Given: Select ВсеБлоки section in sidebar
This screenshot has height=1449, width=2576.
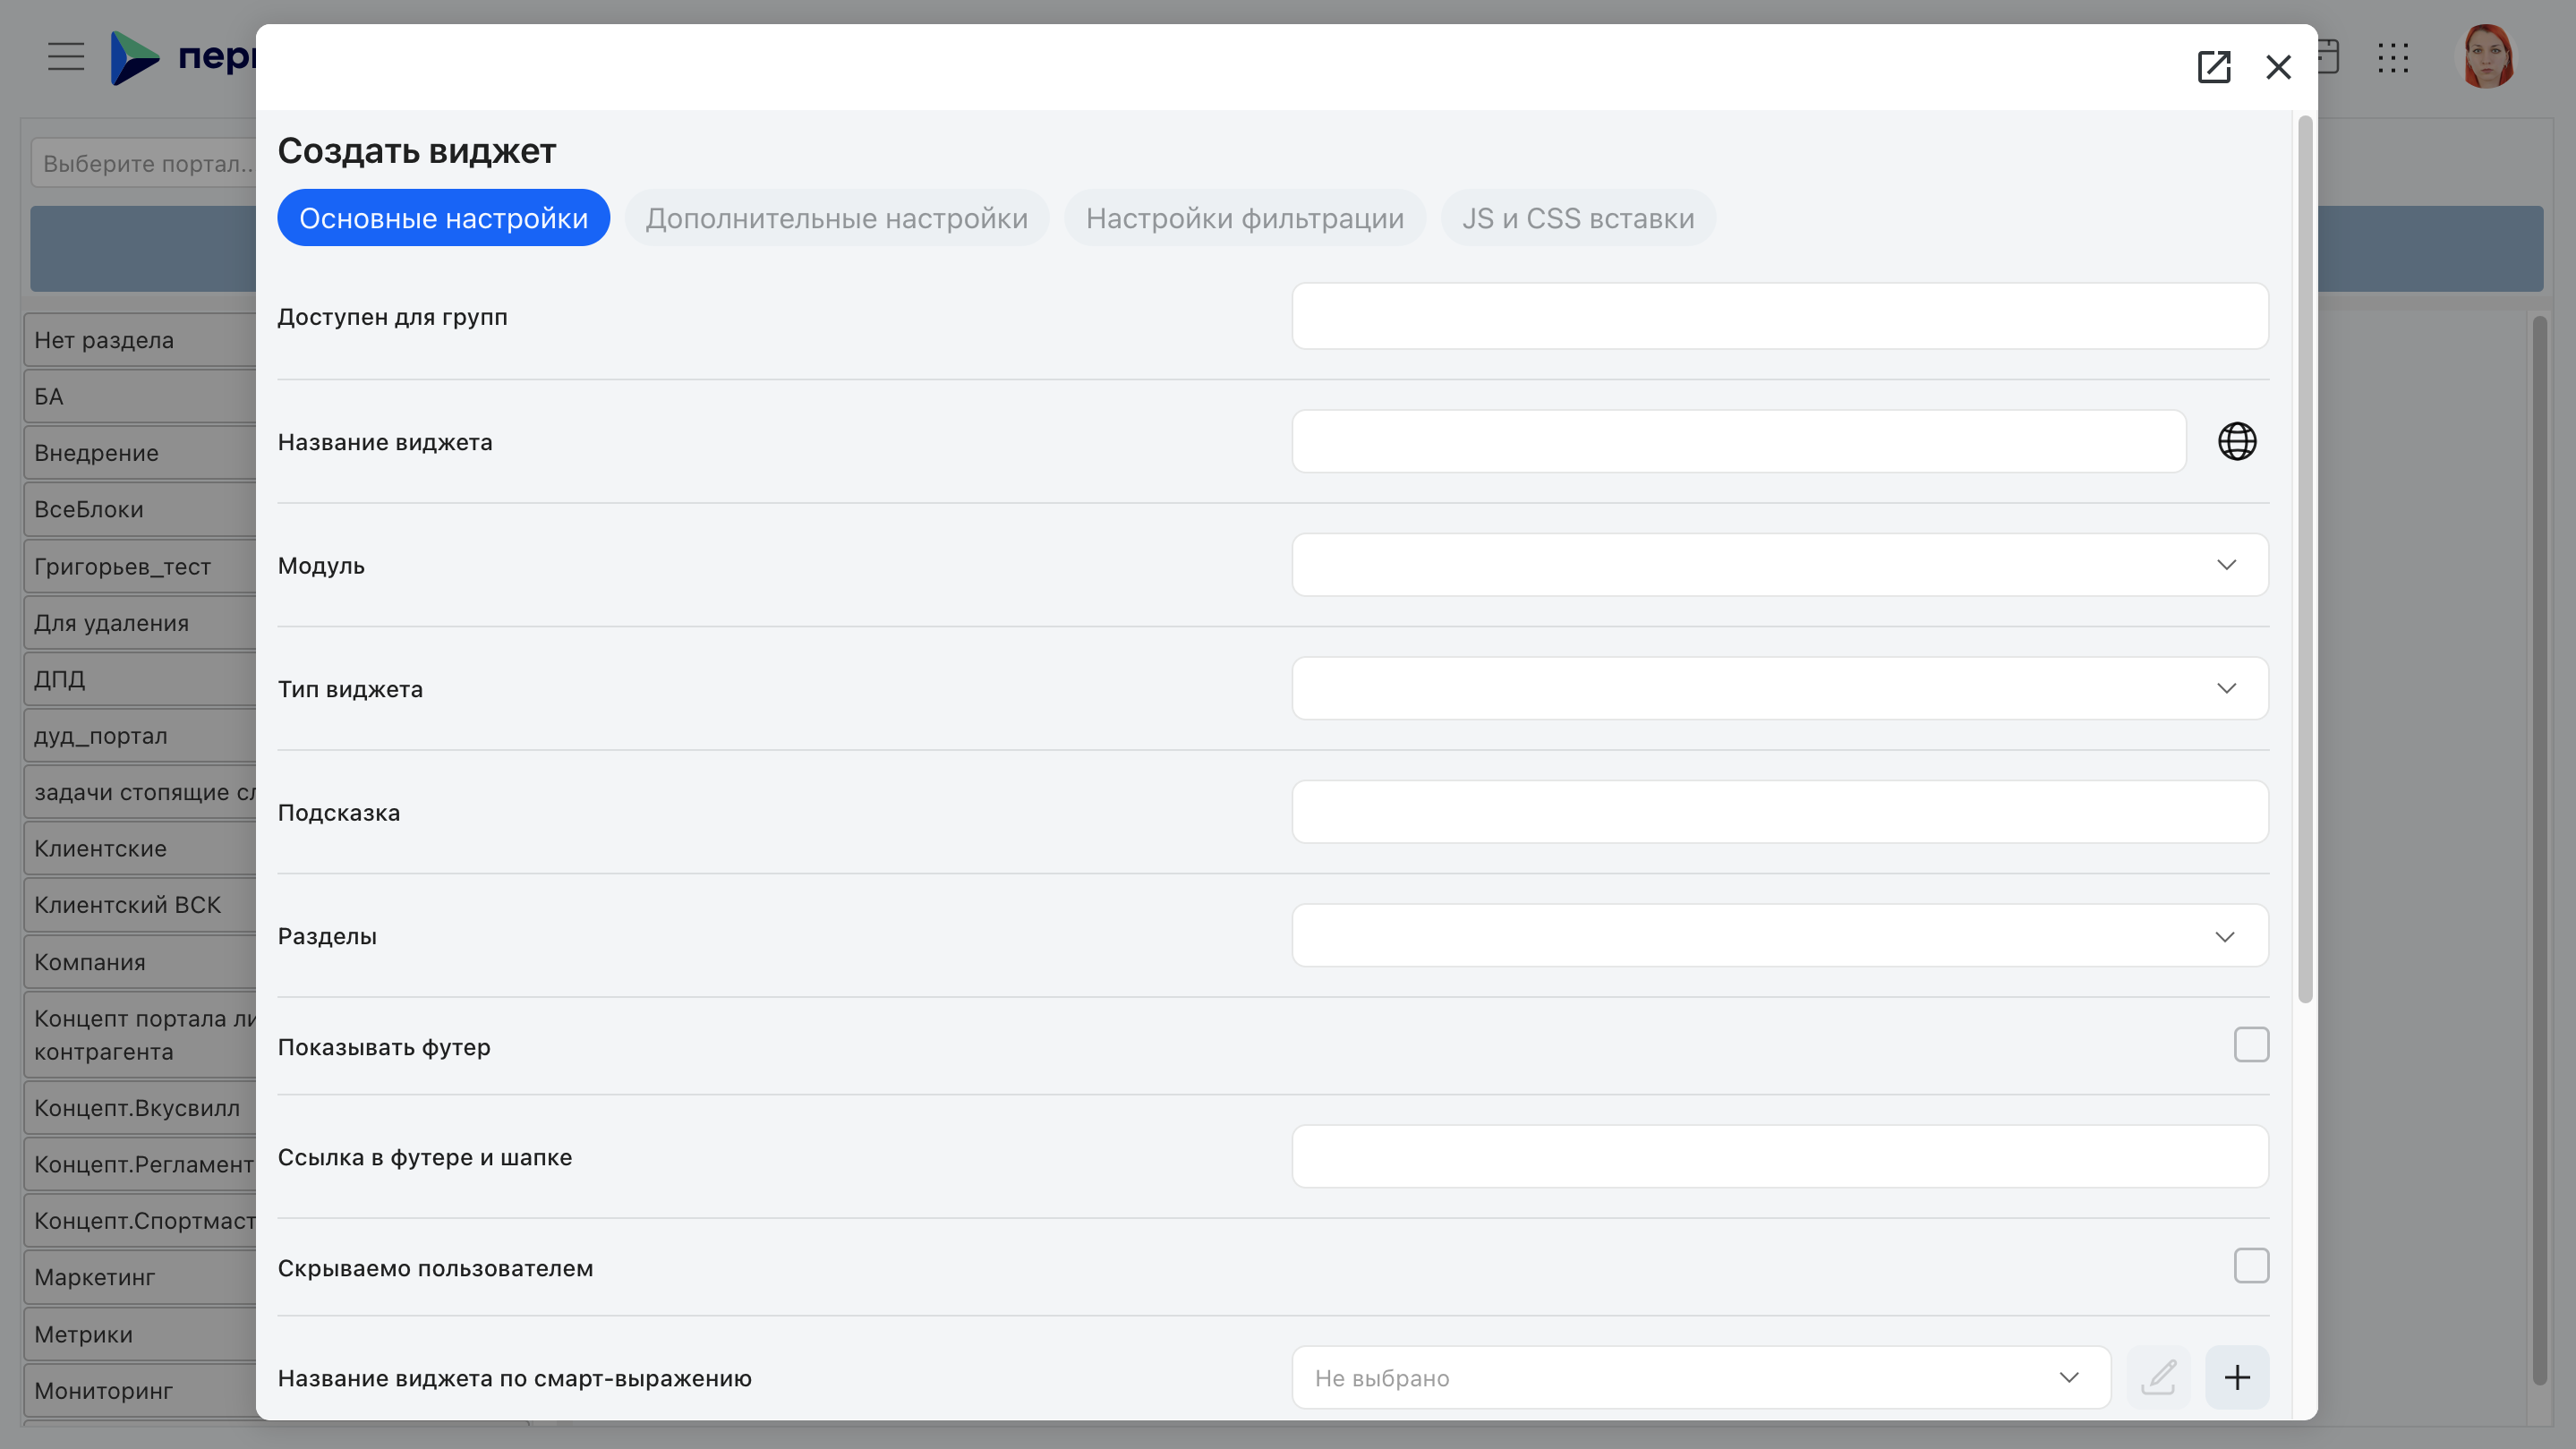Looking at the screenshot, I should (x=140, y=509).
